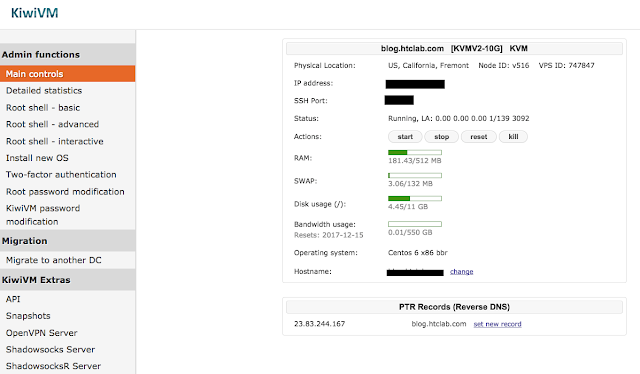Select Migrate to another DC

pyautogui.click(x=53, y=260)
